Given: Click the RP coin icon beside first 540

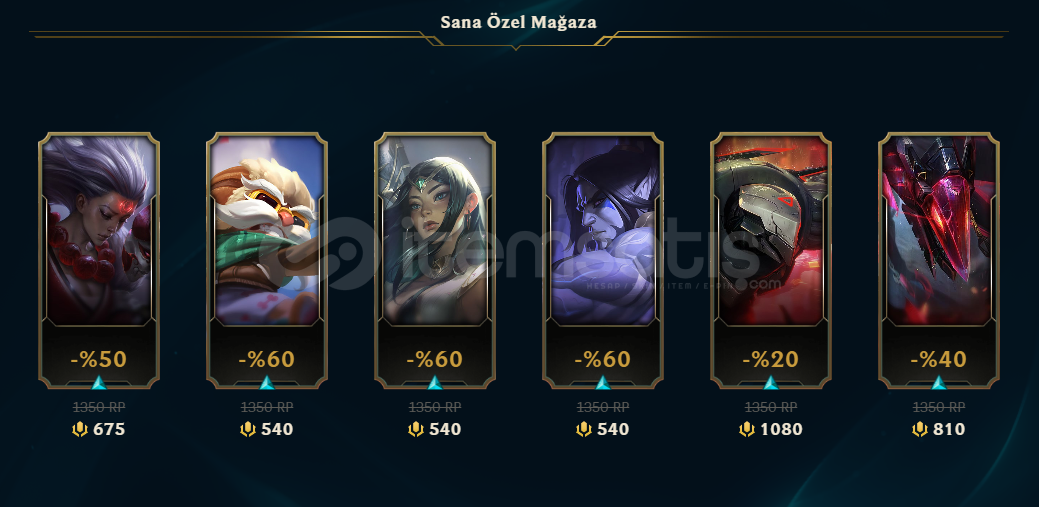Looking at the screenshot, I should [248, 429].
